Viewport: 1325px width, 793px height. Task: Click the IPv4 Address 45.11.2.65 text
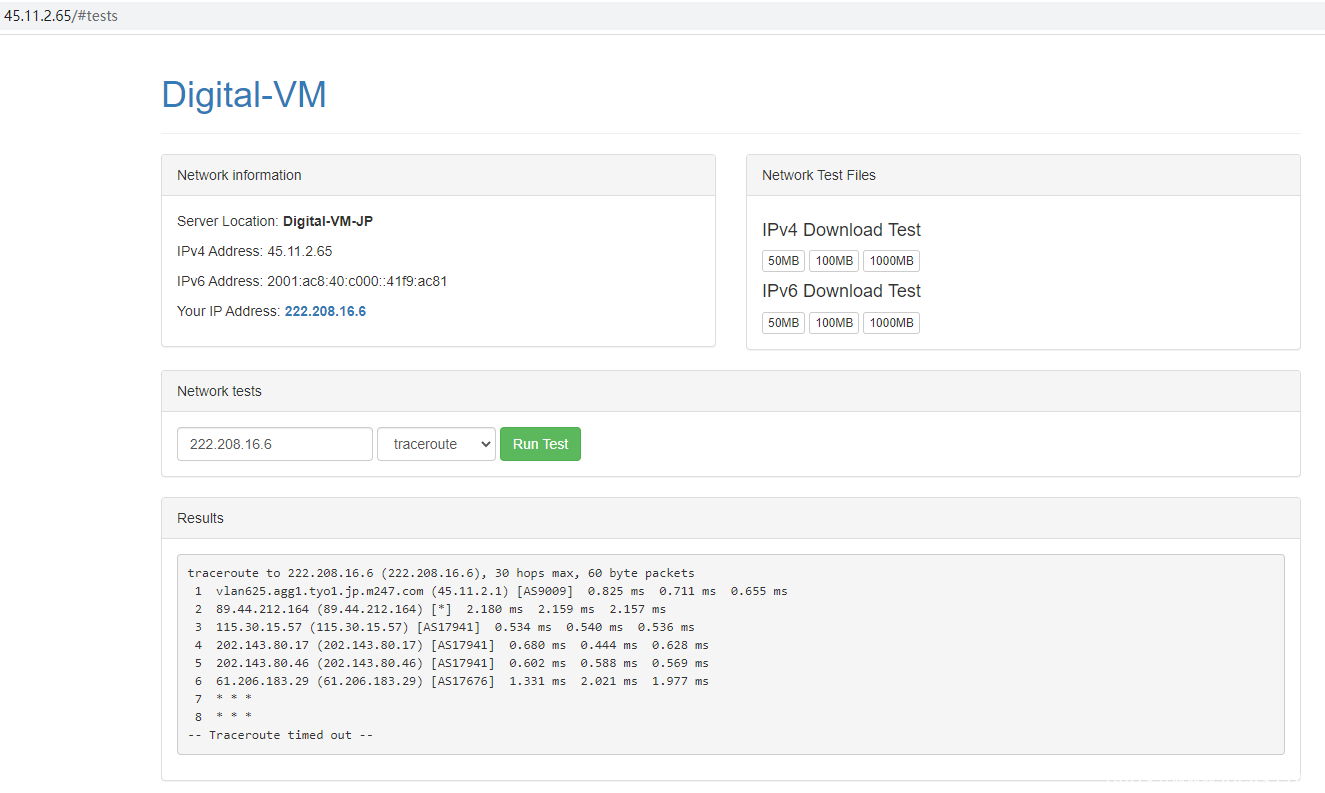299,251
